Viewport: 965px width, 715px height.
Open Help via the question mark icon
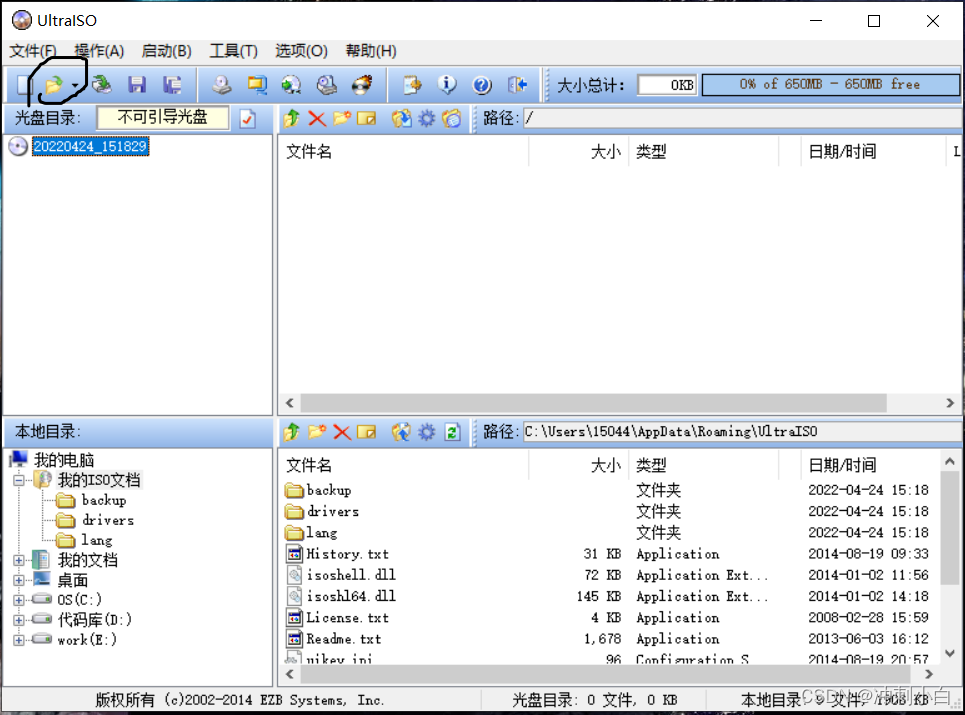coord(482,85)
